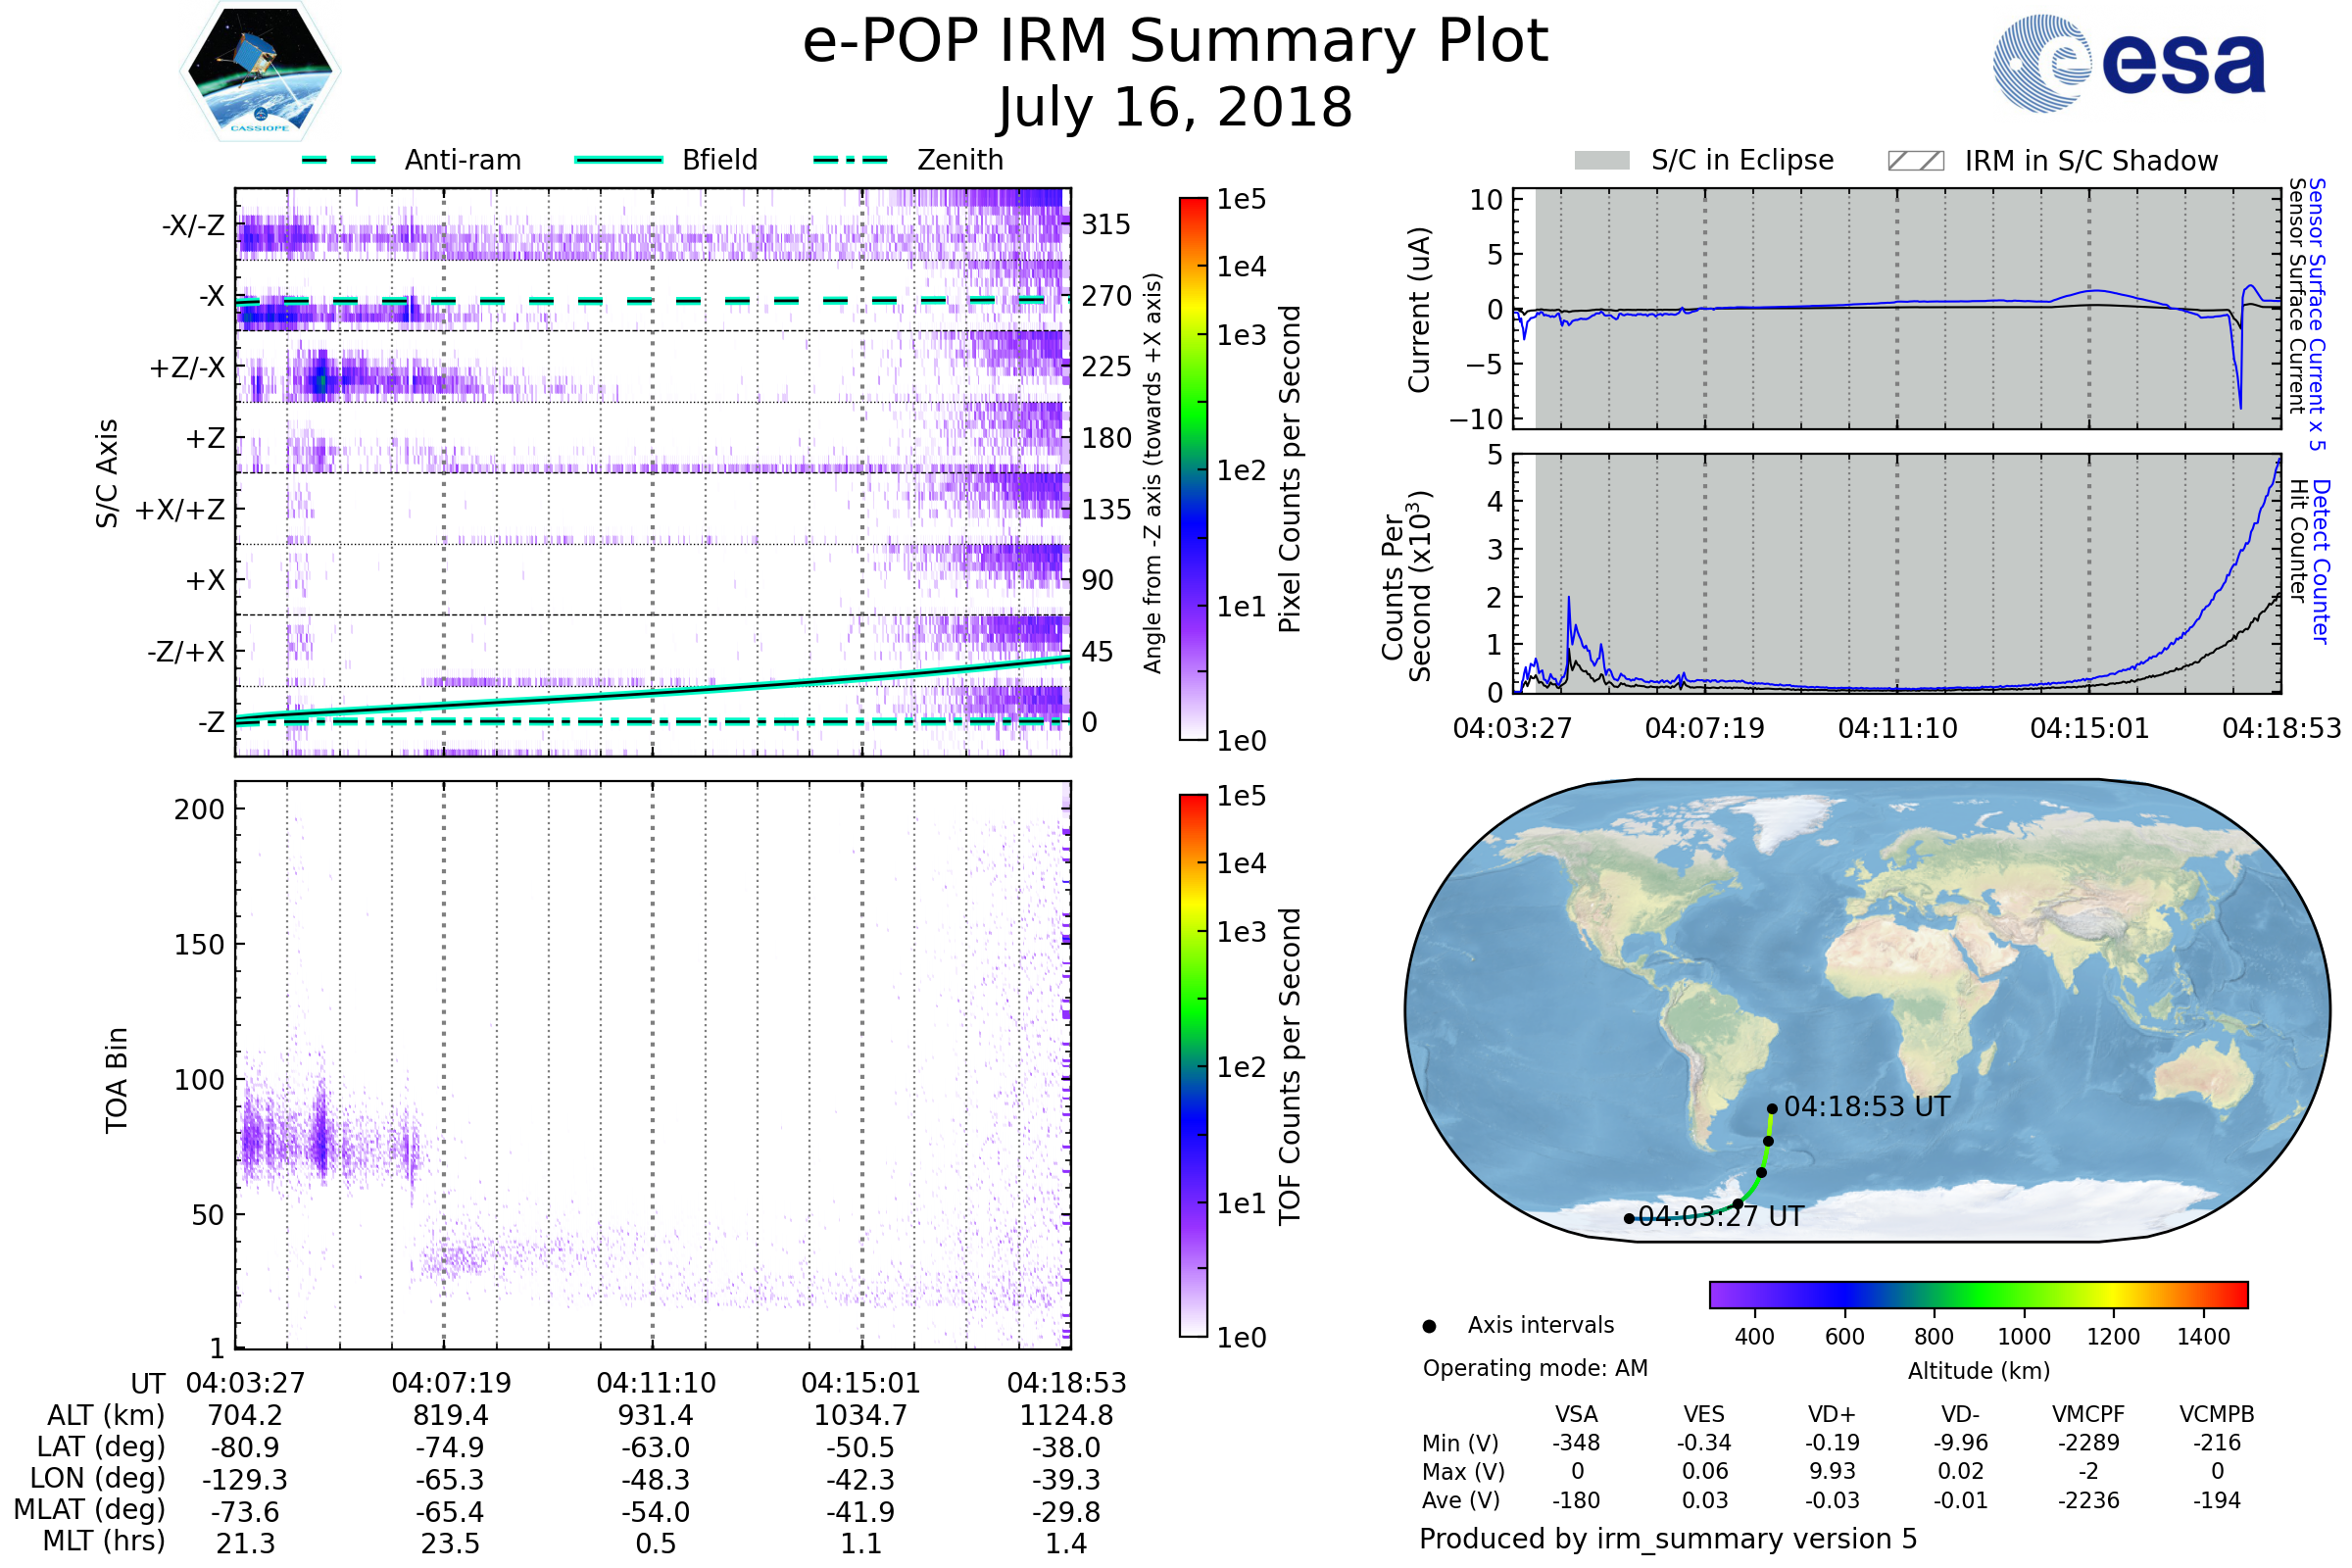The height and width of the screenshot is (1568, 2352).
Task: Click the TOF Counts per Second colorbar
Action: tap(1193, 1065)
